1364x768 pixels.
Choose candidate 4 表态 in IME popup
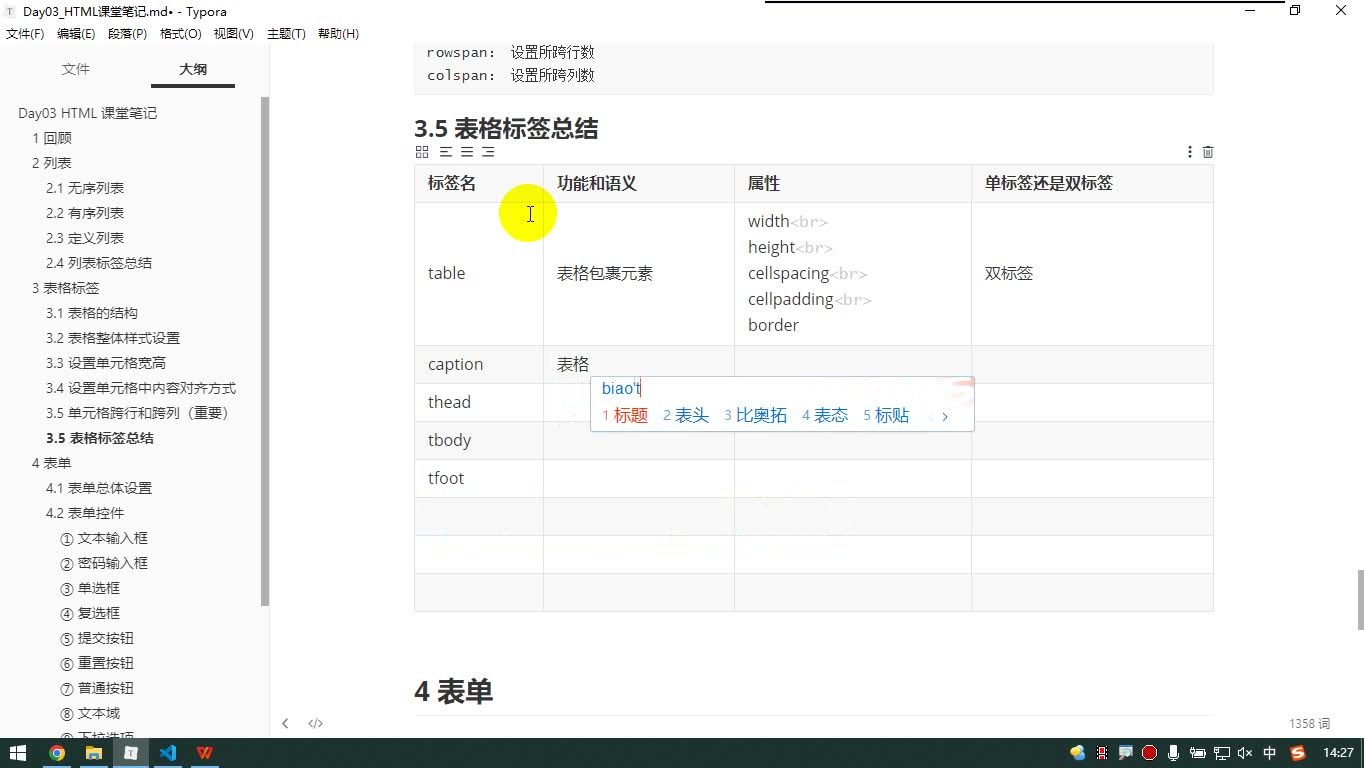[825, 415]
